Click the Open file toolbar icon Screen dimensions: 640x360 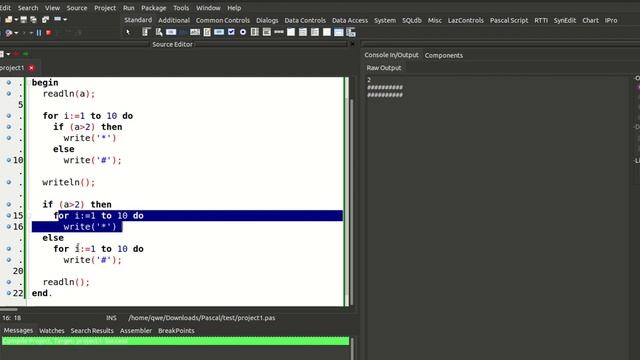(8, 19)
